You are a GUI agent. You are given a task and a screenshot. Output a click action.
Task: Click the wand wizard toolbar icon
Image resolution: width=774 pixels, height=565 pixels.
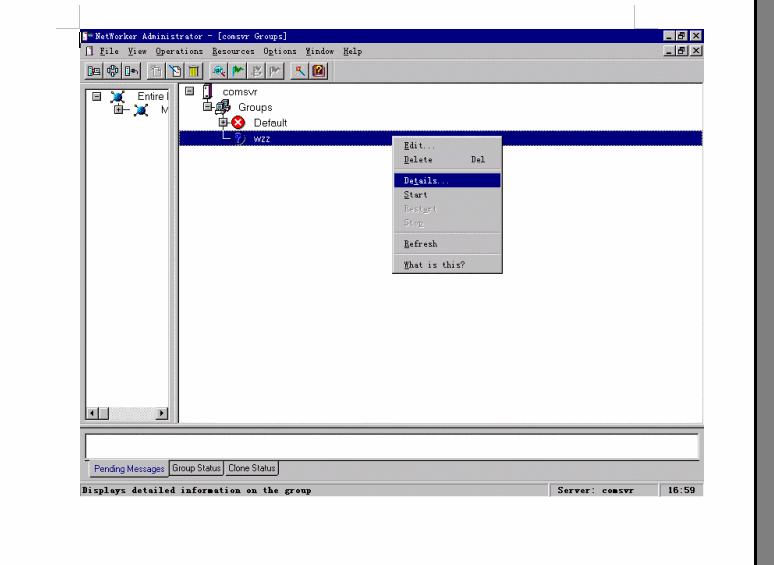[300, 71]
